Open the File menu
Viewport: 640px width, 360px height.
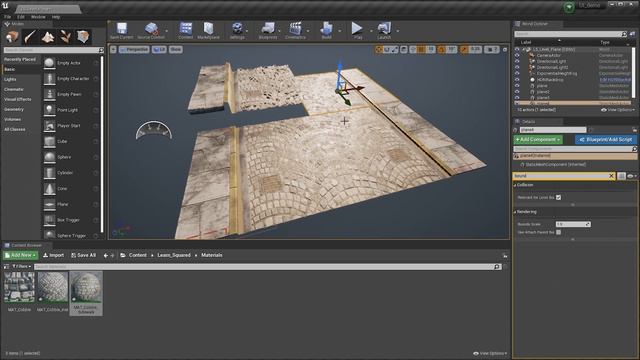7,17
